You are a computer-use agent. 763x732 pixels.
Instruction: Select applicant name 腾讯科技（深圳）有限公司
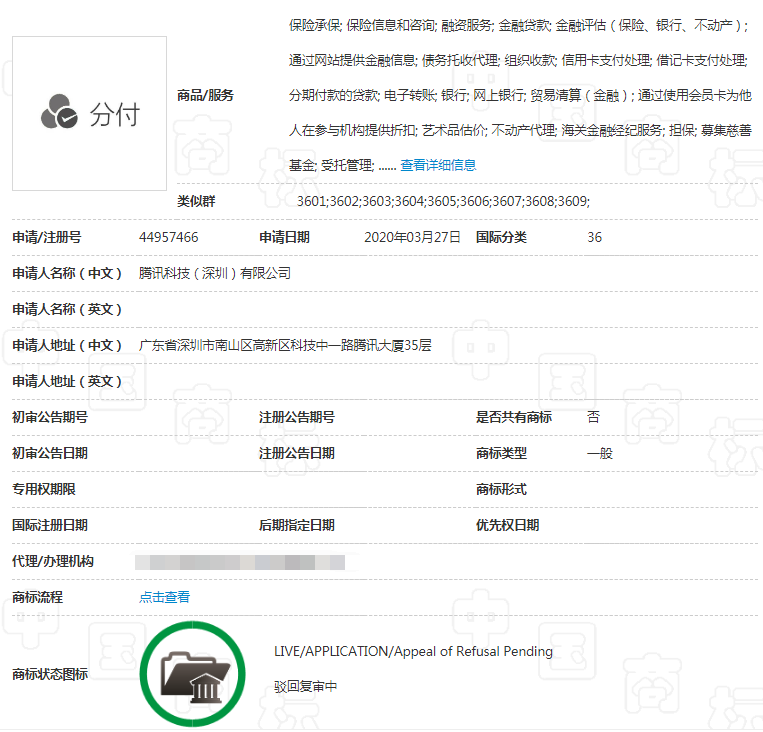click(215, 274)
